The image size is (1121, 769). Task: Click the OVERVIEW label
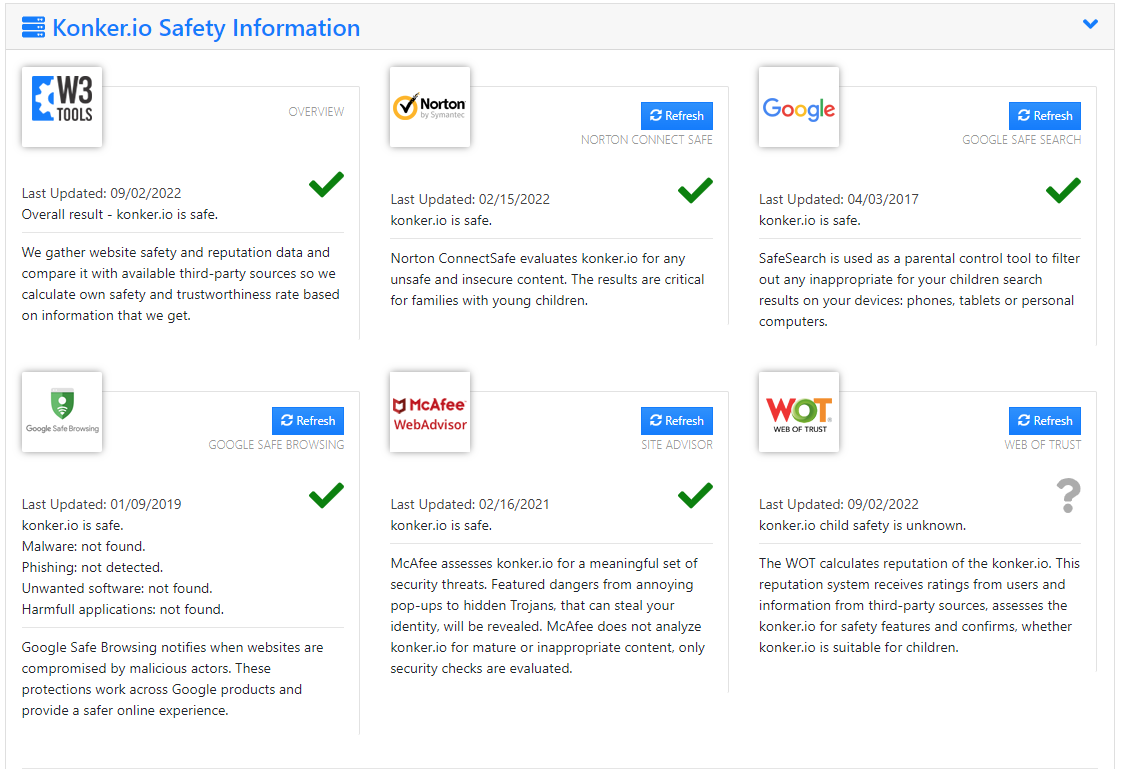(x=316, y=112)
